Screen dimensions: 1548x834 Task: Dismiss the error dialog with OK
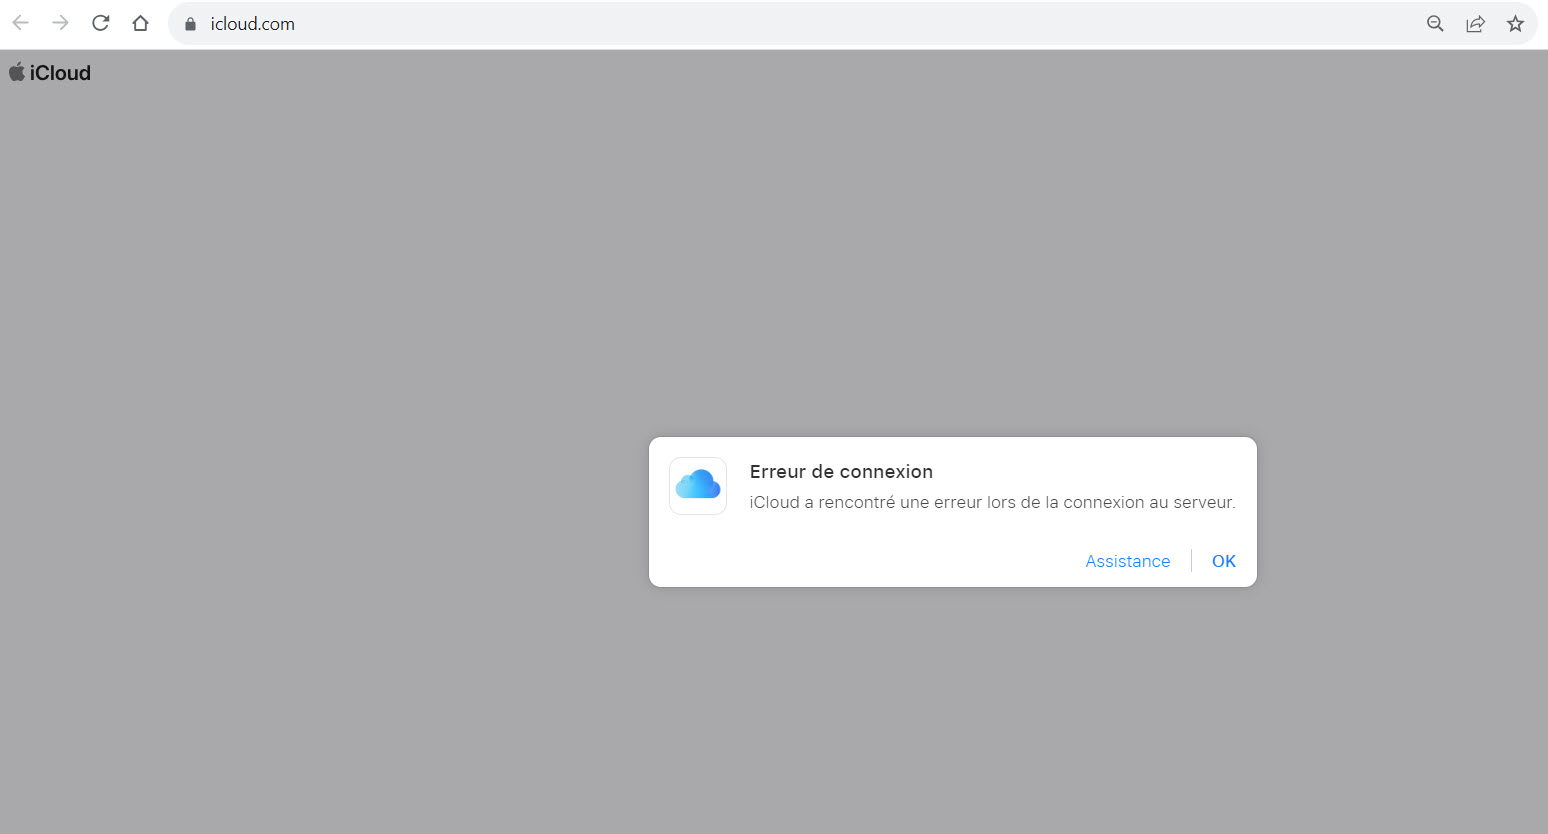point(1224,561)
